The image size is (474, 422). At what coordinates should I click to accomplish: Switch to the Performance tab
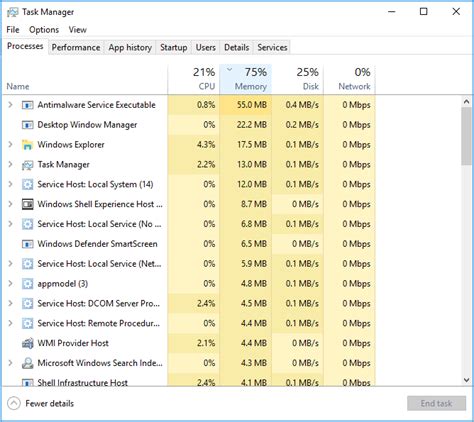click(x=76, y=47)
